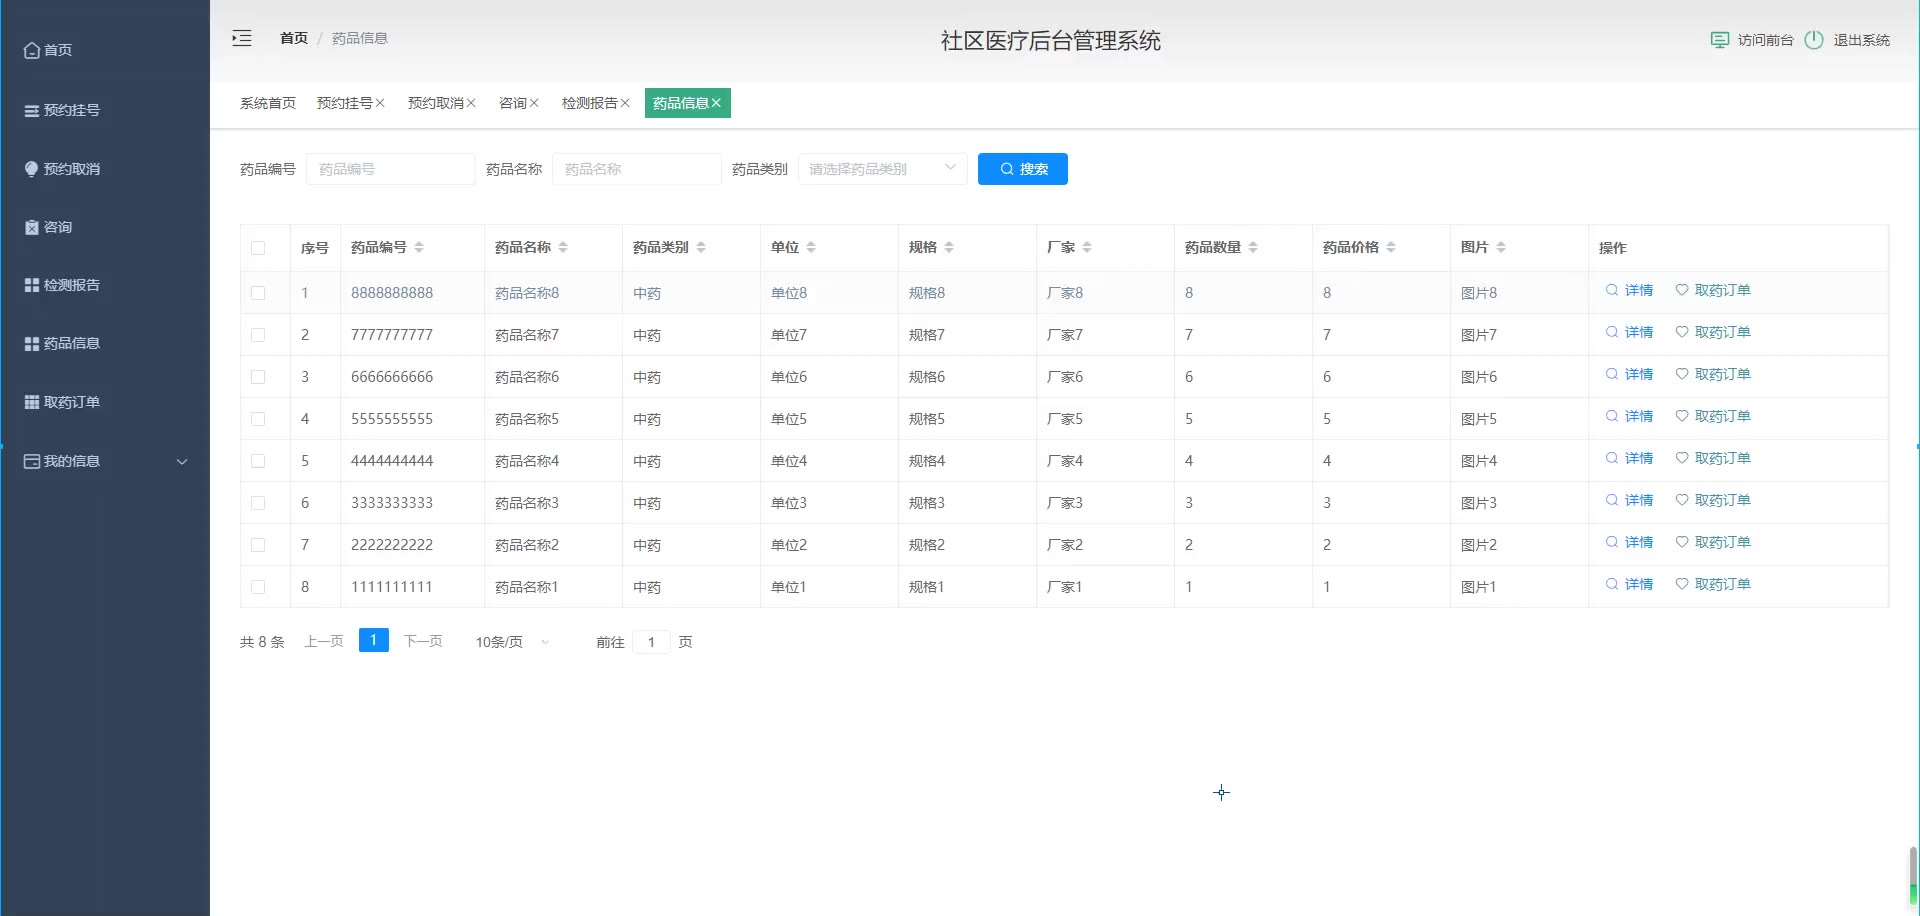
Task: Click the power icon to log out
Action: click(1813, 40)
